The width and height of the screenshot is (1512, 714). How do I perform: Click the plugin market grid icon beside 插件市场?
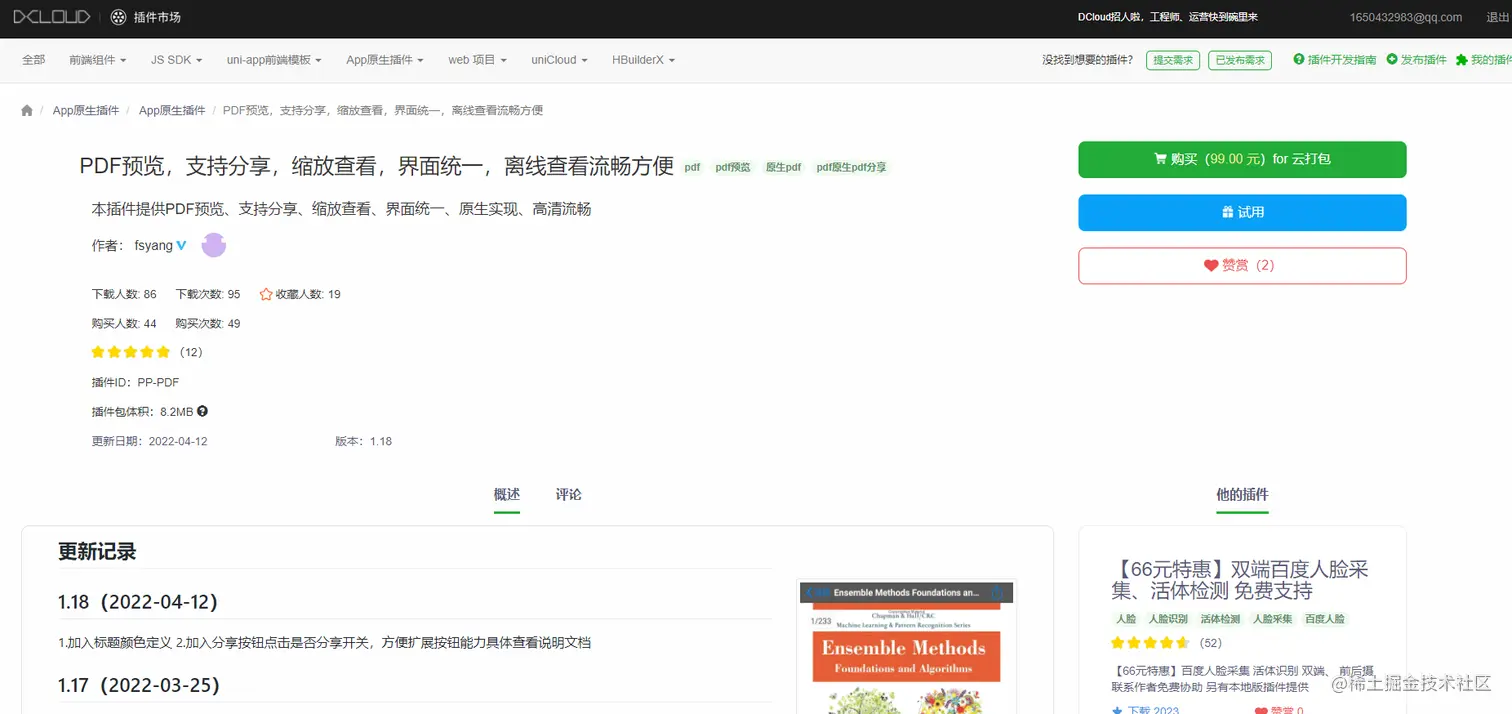tap(119, 17)
